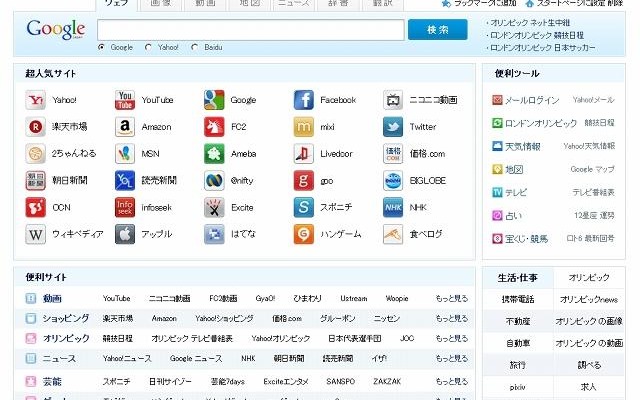Open the 動画 category link
The height and width of the screenshot is (400, 640).
coord(52,298)
